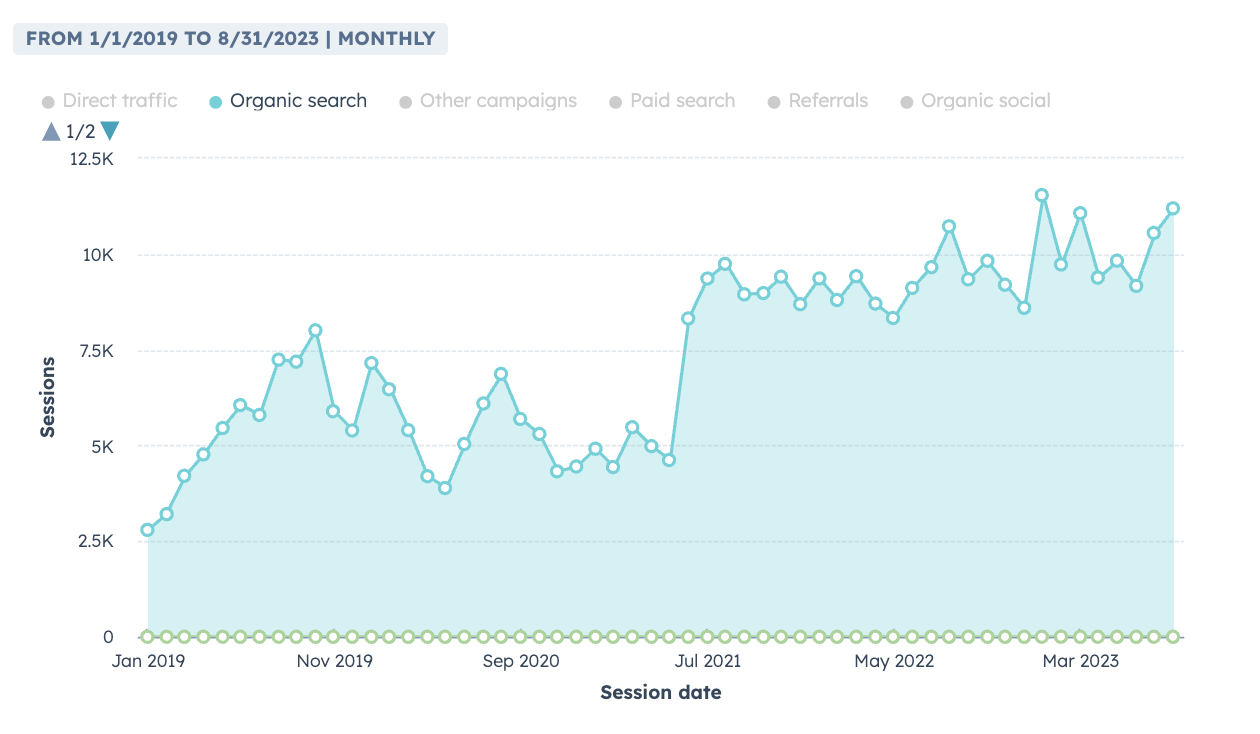
Task: Enable the Paid search legend series
Action: [682, 101]
